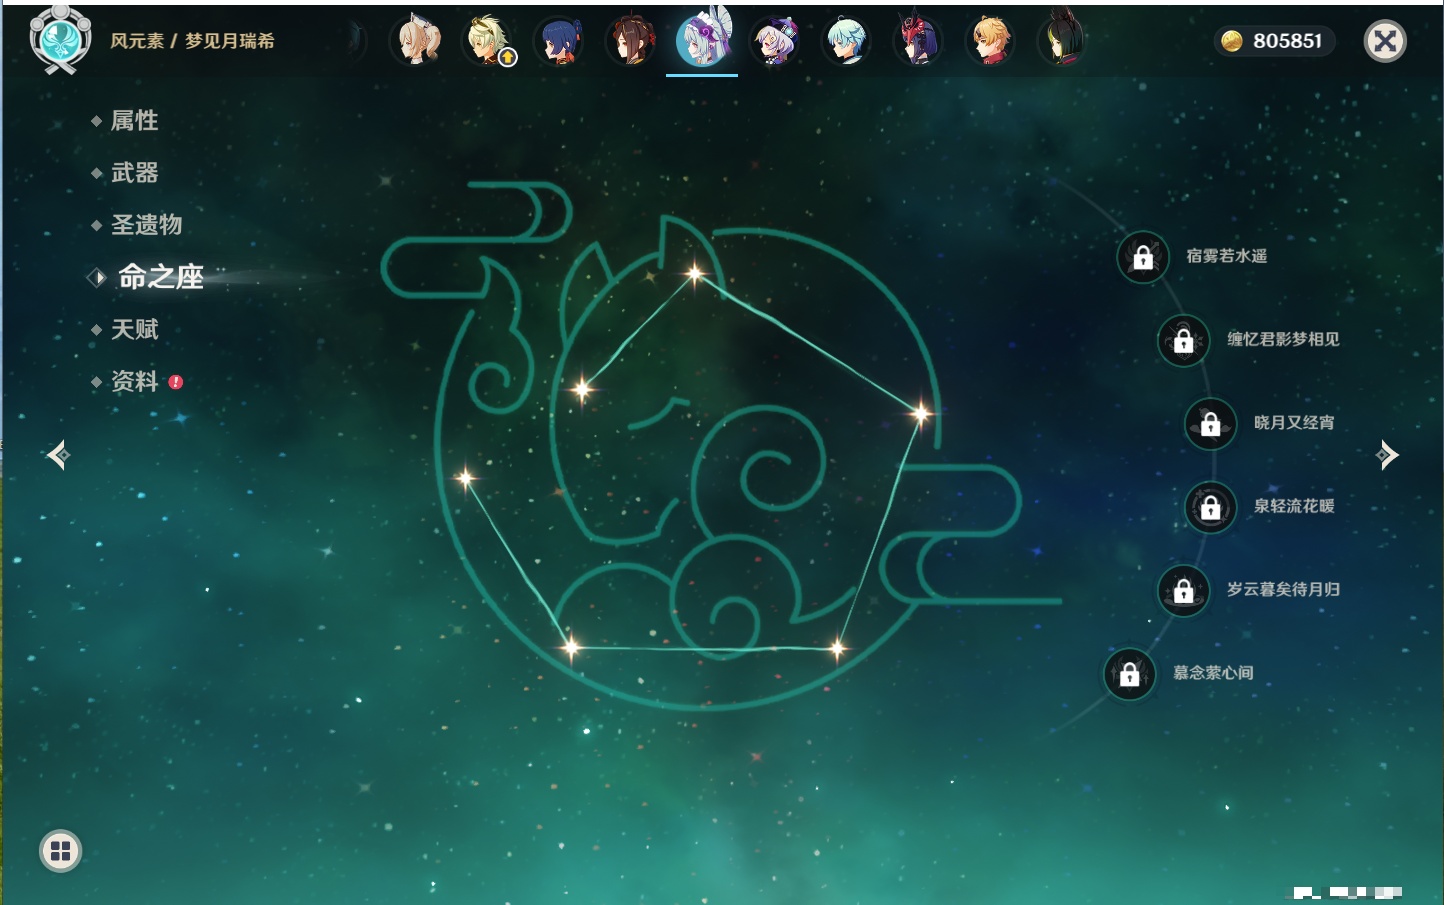Open locked constellation 晓月又经宵 icon
The height and width of the screenshot is (905, 1444).
click(x=1211, y=423)
